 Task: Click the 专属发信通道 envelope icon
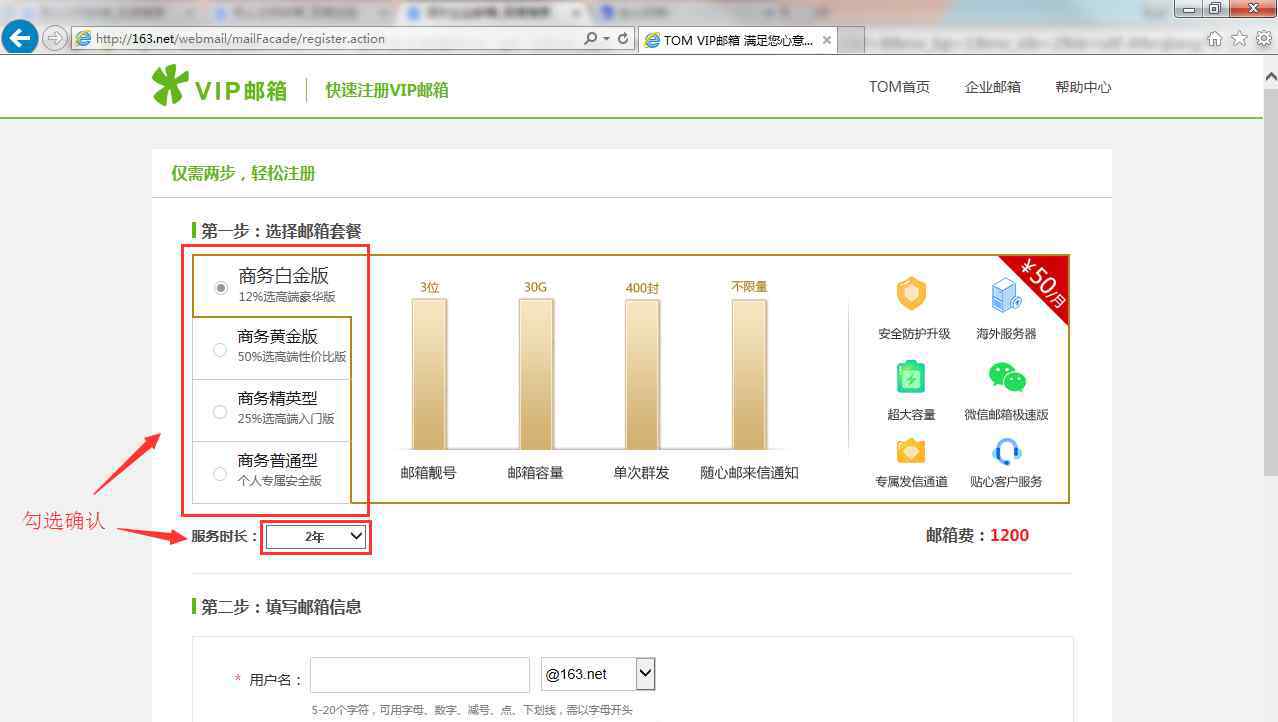[911, 451]
